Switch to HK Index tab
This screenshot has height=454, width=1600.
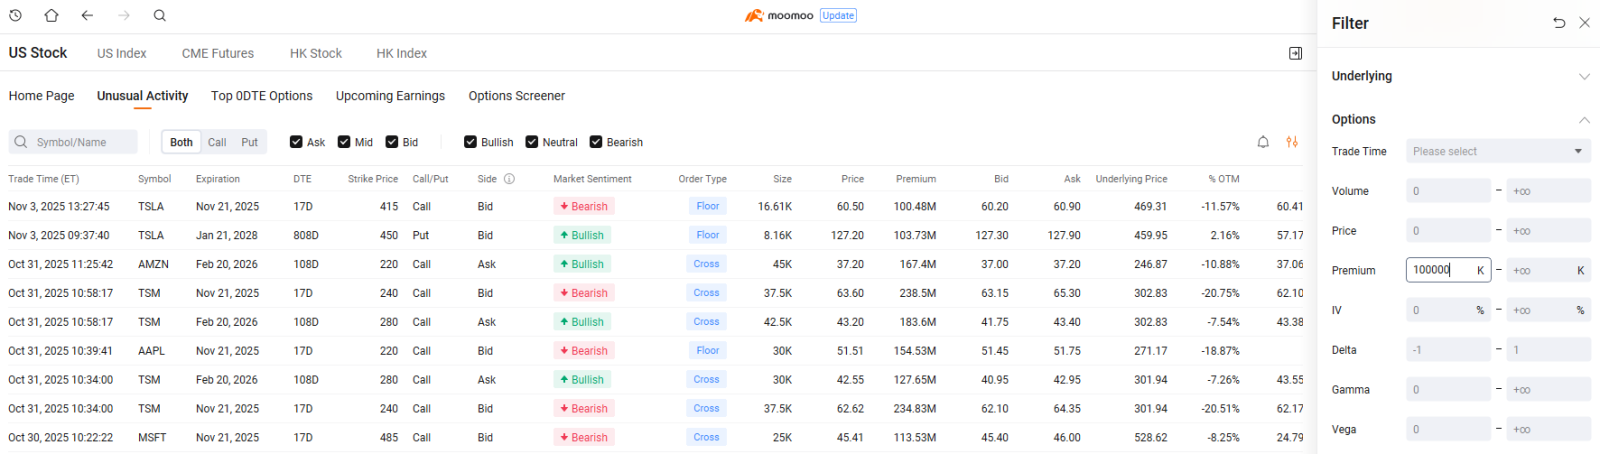click(401, 53)
